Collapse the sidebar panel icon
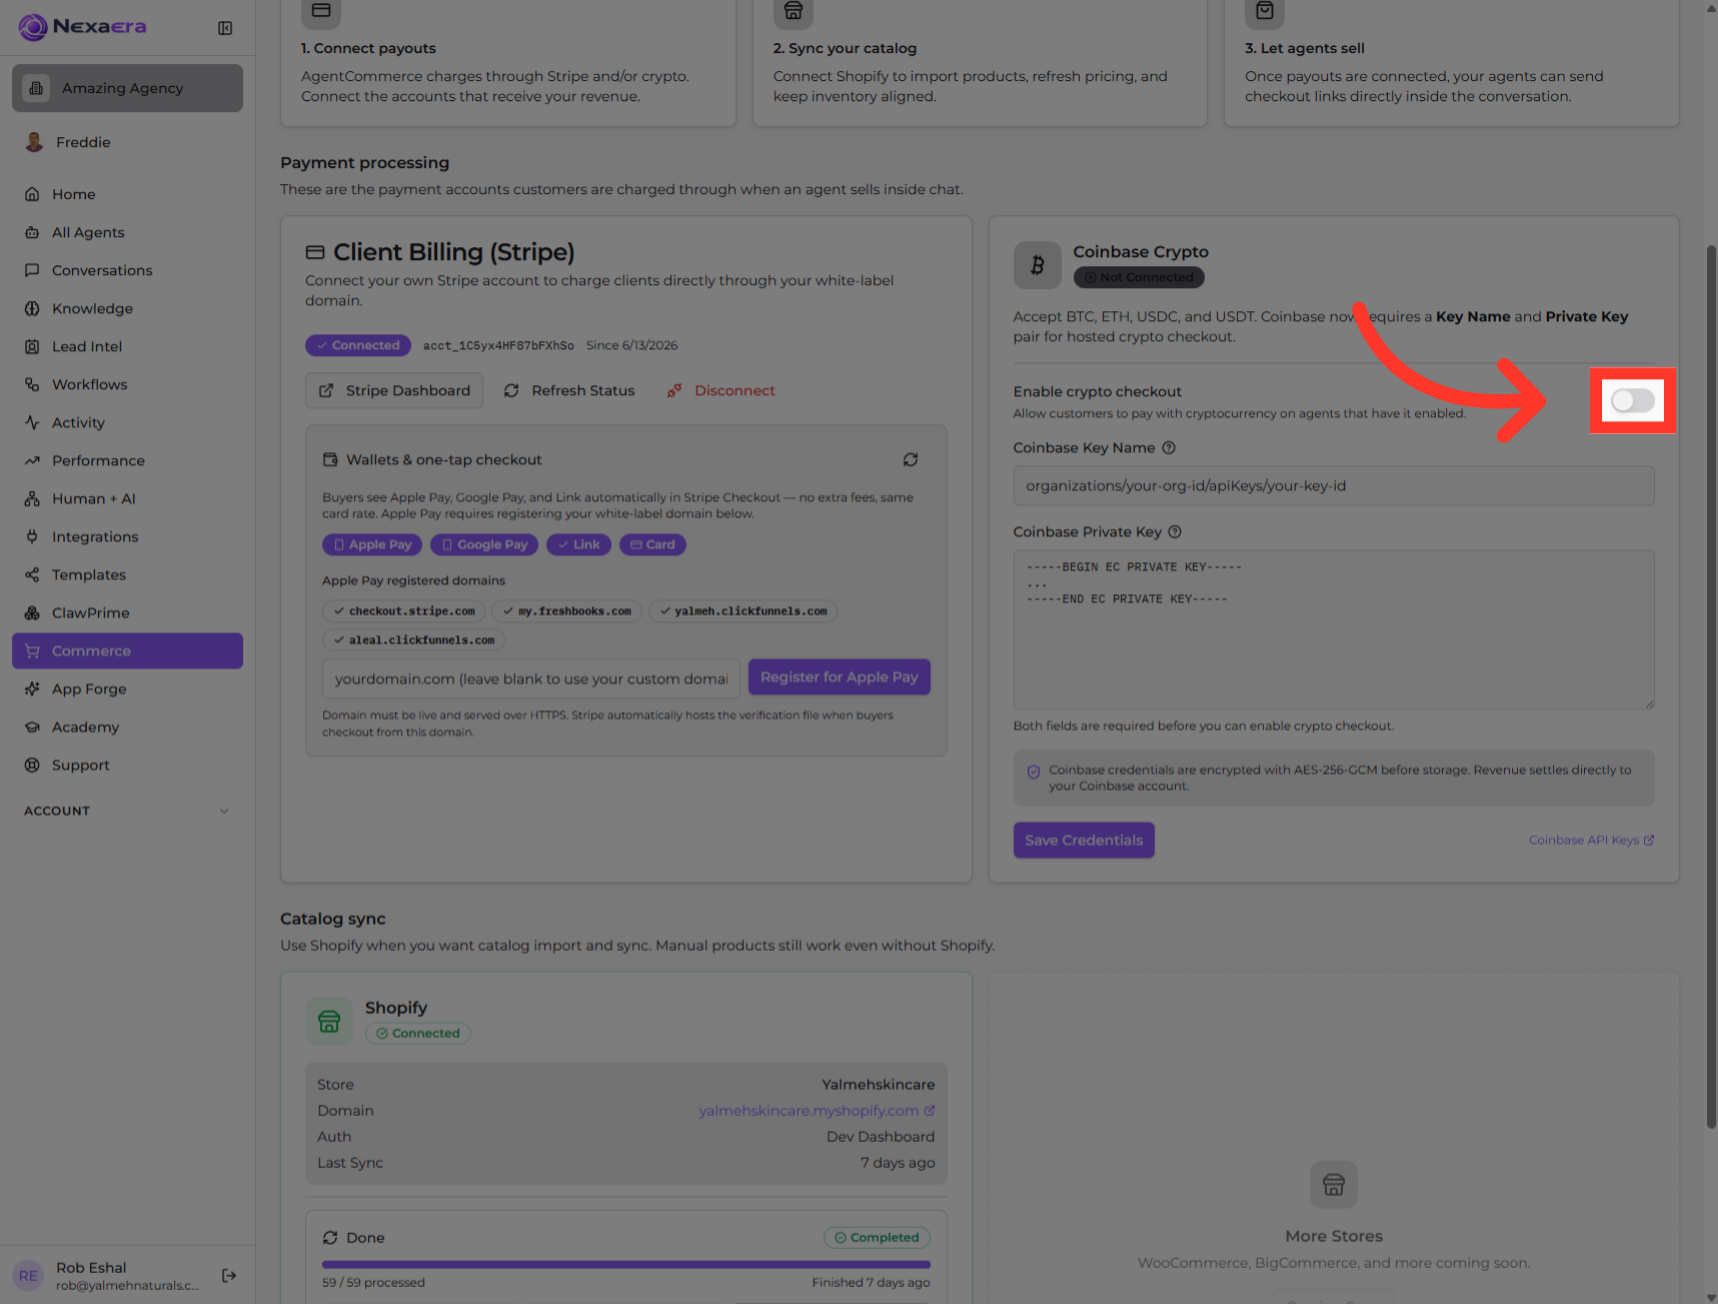Image resolution: width=1718 pixels, height=1304 pixels. point(225,28)
